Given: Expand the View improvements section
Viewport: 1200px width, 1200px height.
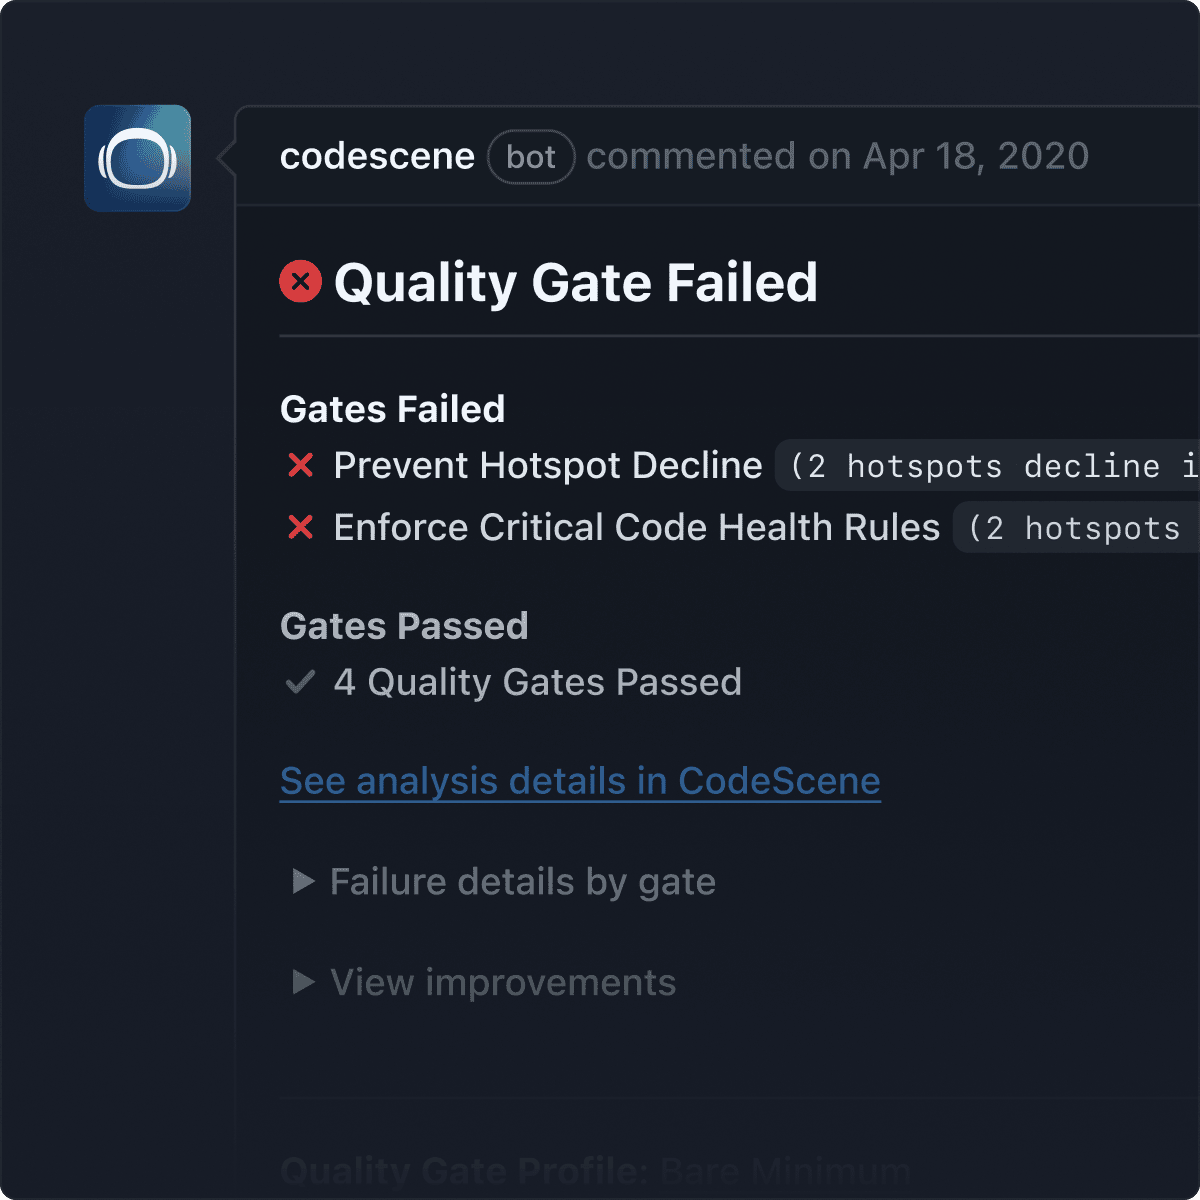Looking at the screenshot, I should click(x=503, y=983).
